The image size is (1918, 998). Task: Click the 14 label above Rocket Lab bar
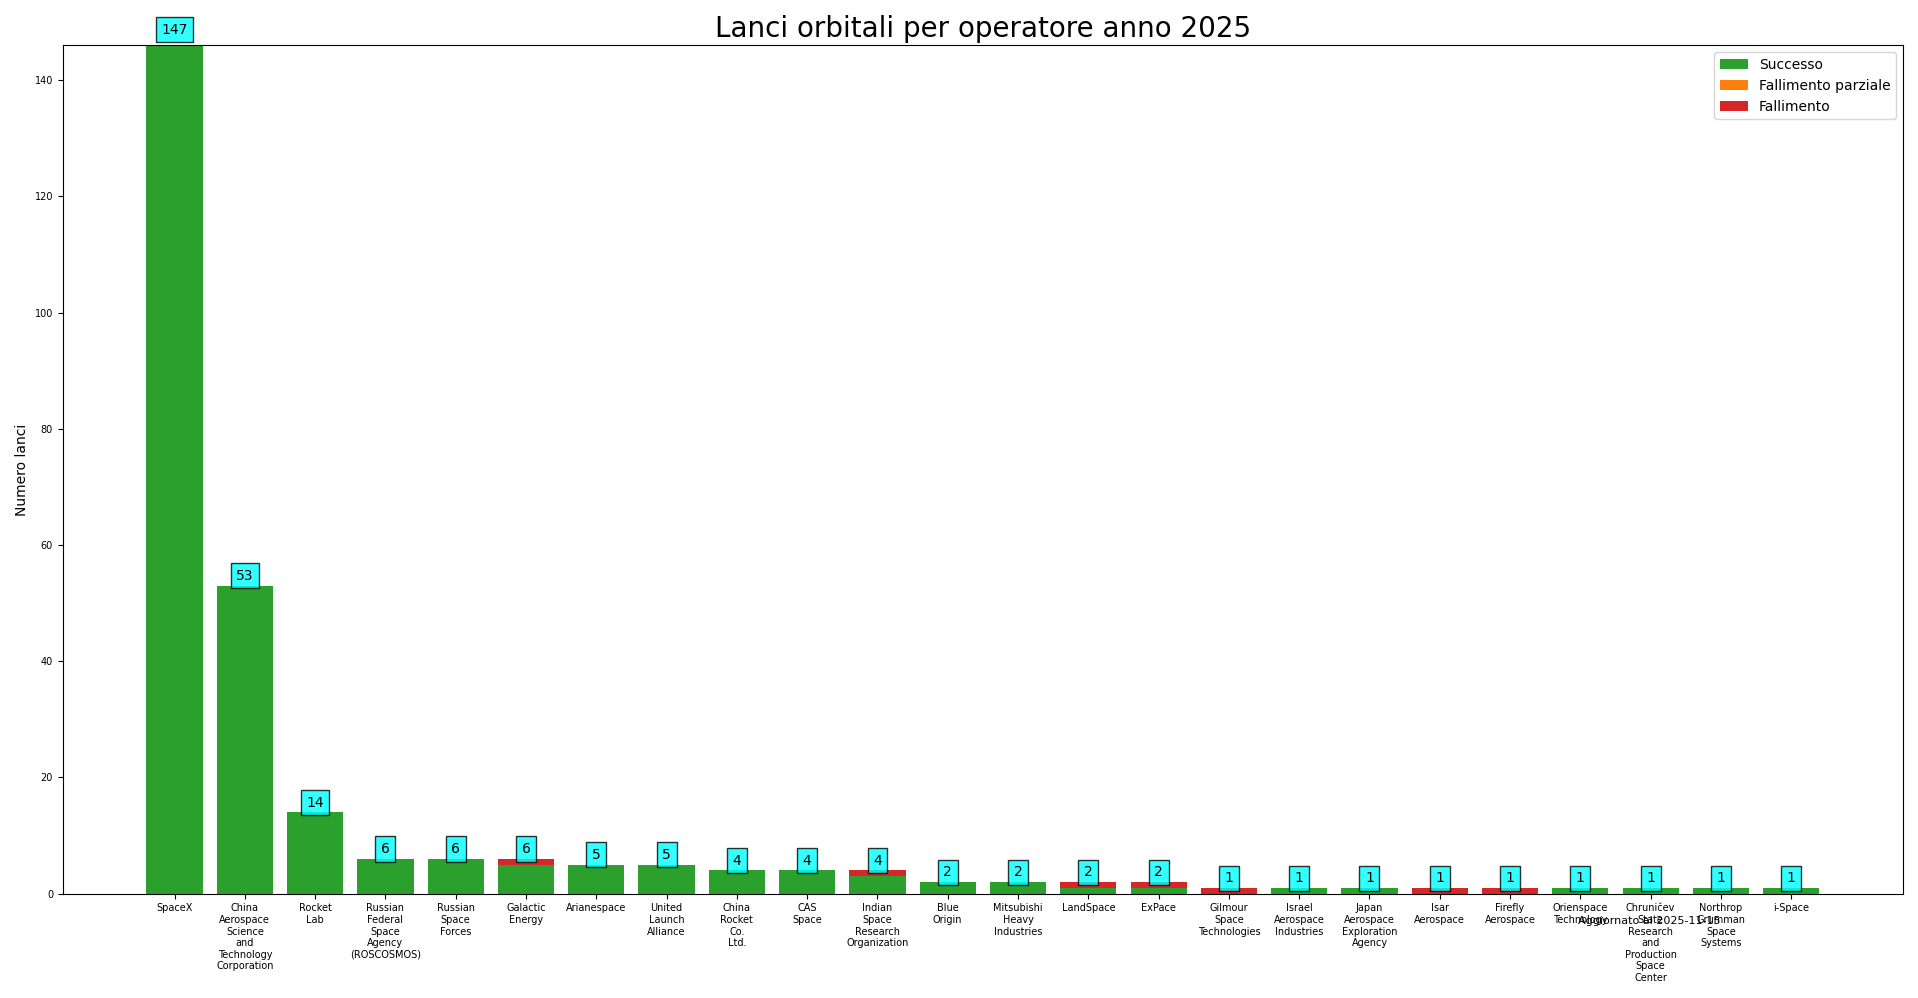pyautogui.click(x=315, y=803)
